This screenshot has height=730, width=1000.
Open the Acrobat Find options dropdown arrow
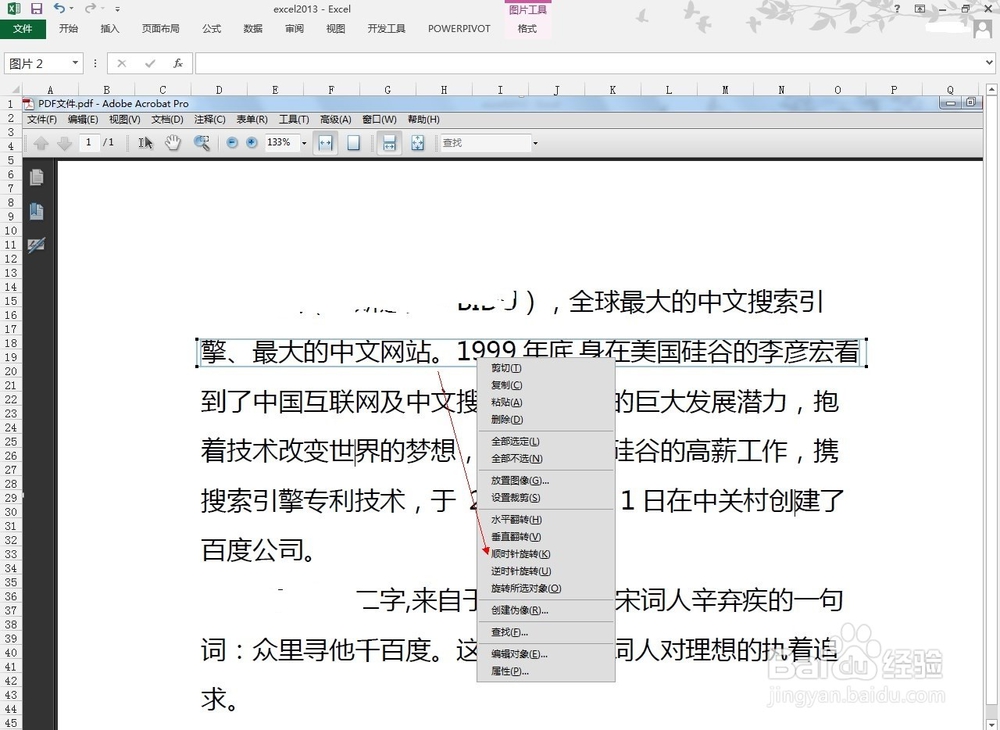[535, 143]
